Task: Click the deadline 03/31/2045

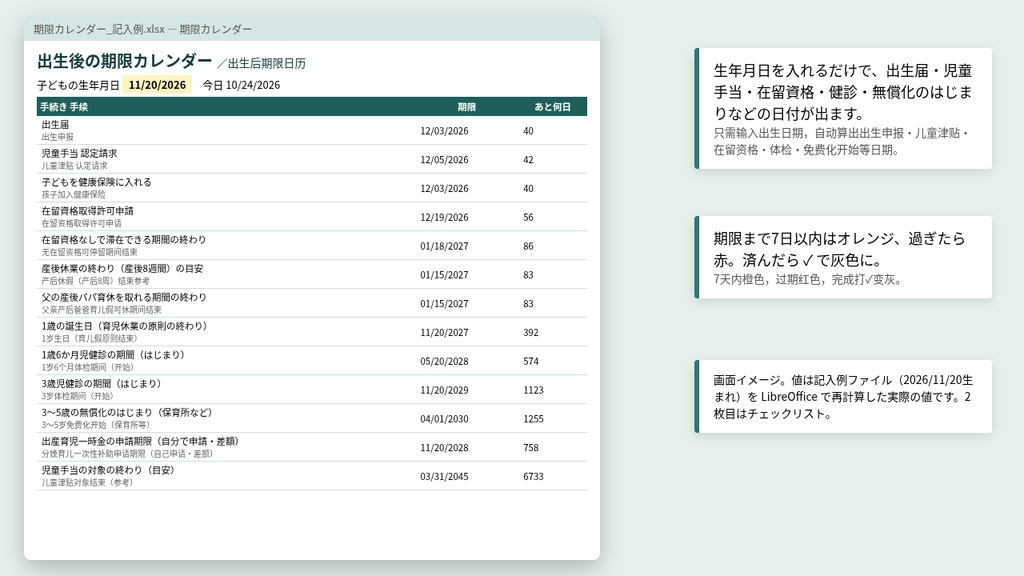Action: coord(444,475)
